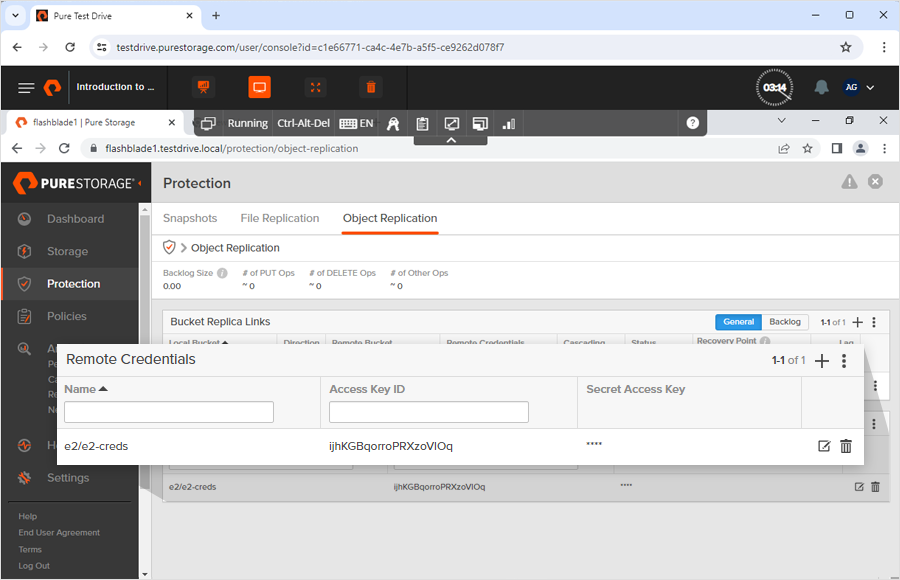Image resolution: width=900 pixels, height=580 pixels.
Task: Toggle the General view button
Action: (738, 322)
